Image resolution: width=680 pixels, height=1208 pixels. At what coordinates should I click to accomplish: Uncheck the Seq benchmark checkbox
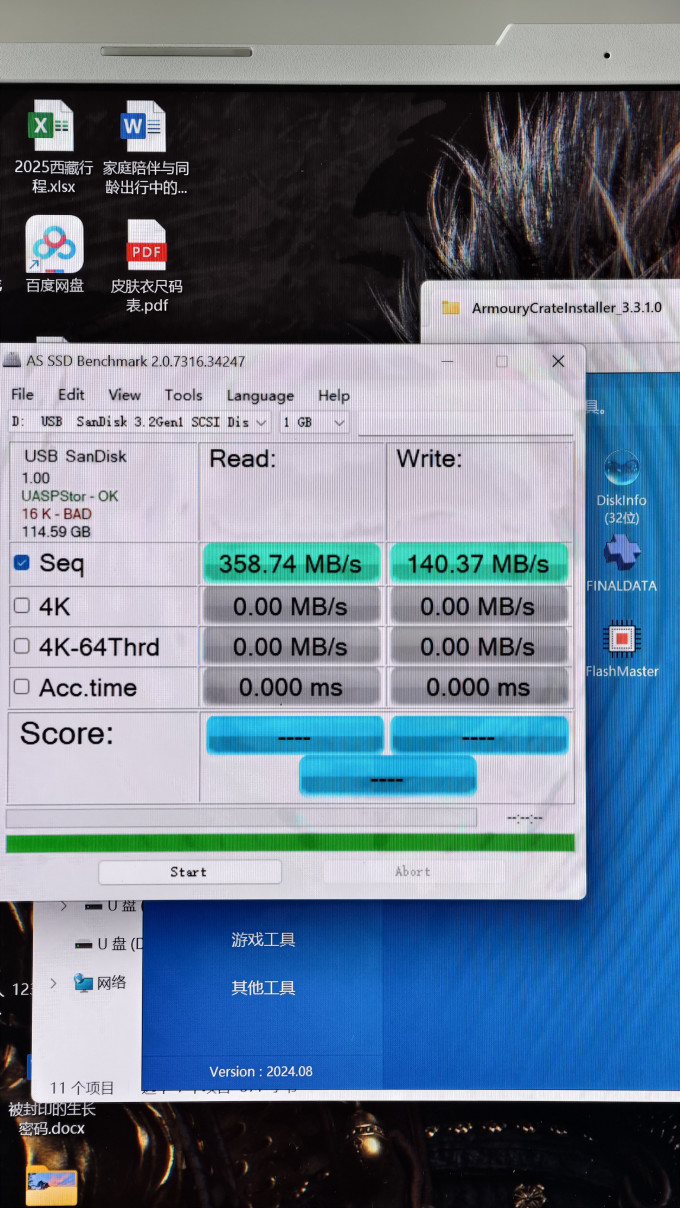pyautogui.click(x=21, y=563)
